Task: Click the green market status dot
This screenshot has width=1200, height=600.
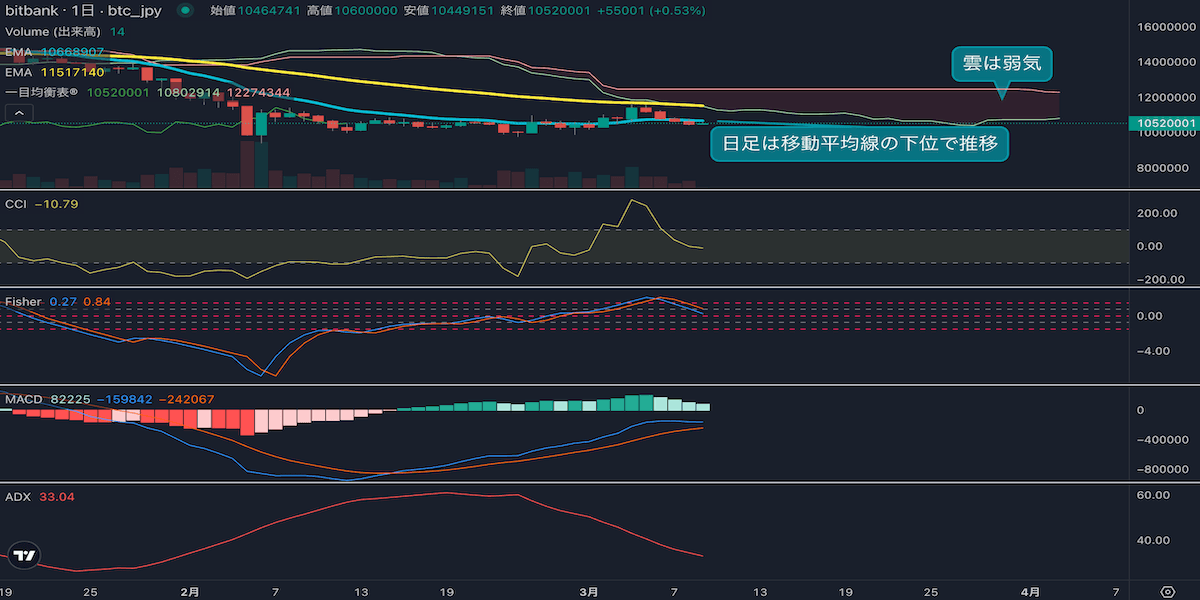Action: coord(184,11)
